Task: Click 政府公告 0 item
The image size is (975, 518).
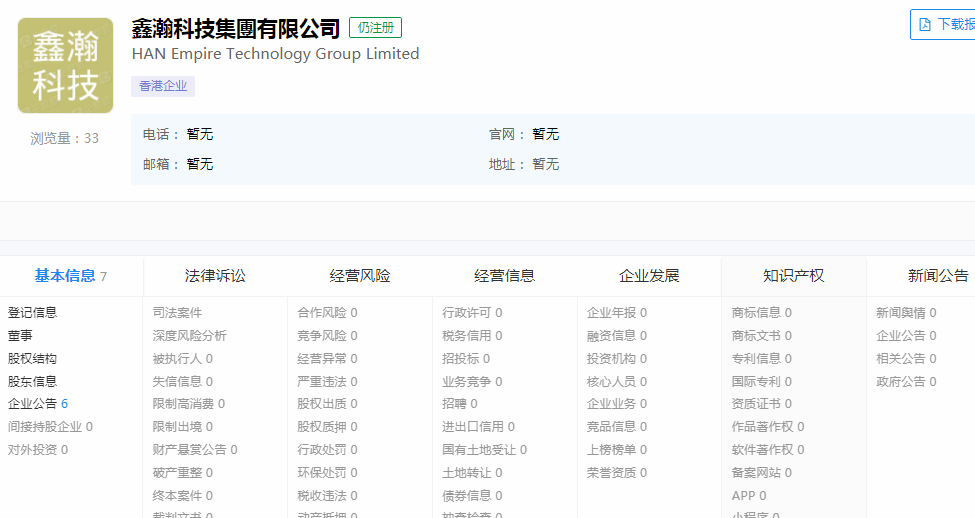Action: pyautogui.click(x=907, y=382)
